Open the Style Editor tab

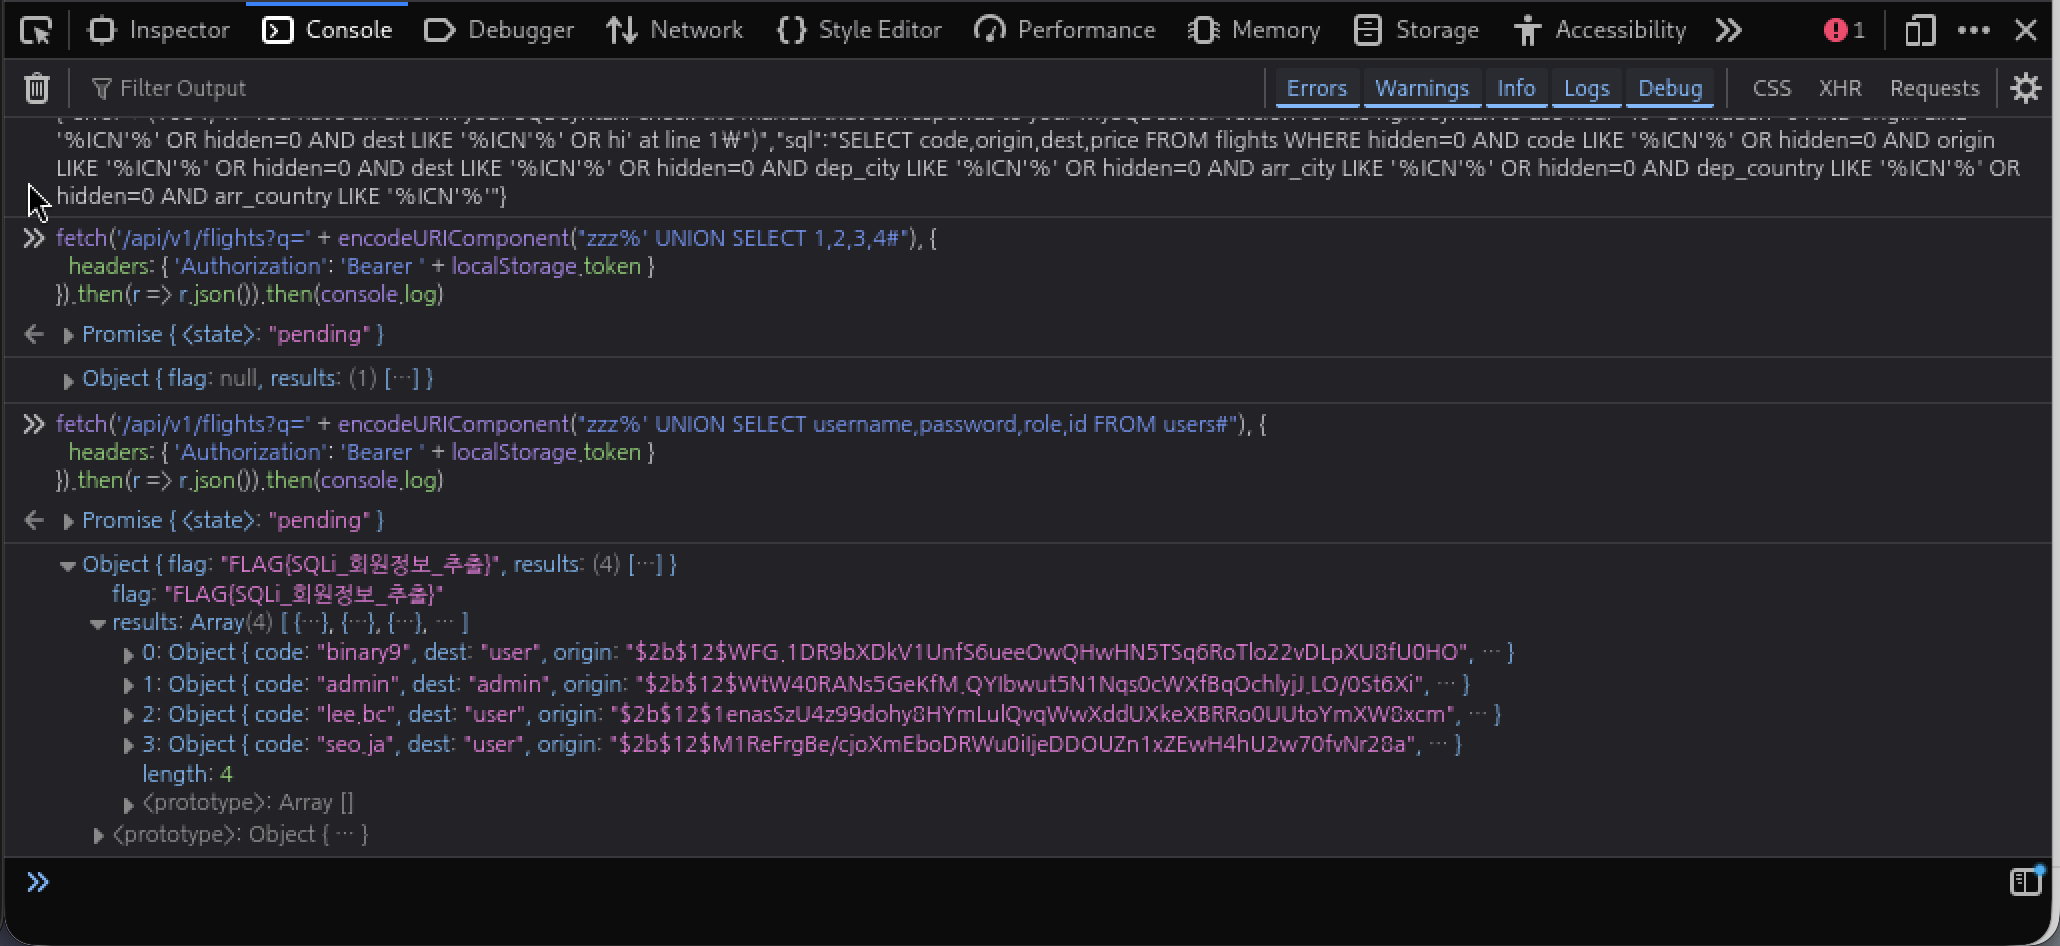(x=859, y=30)
